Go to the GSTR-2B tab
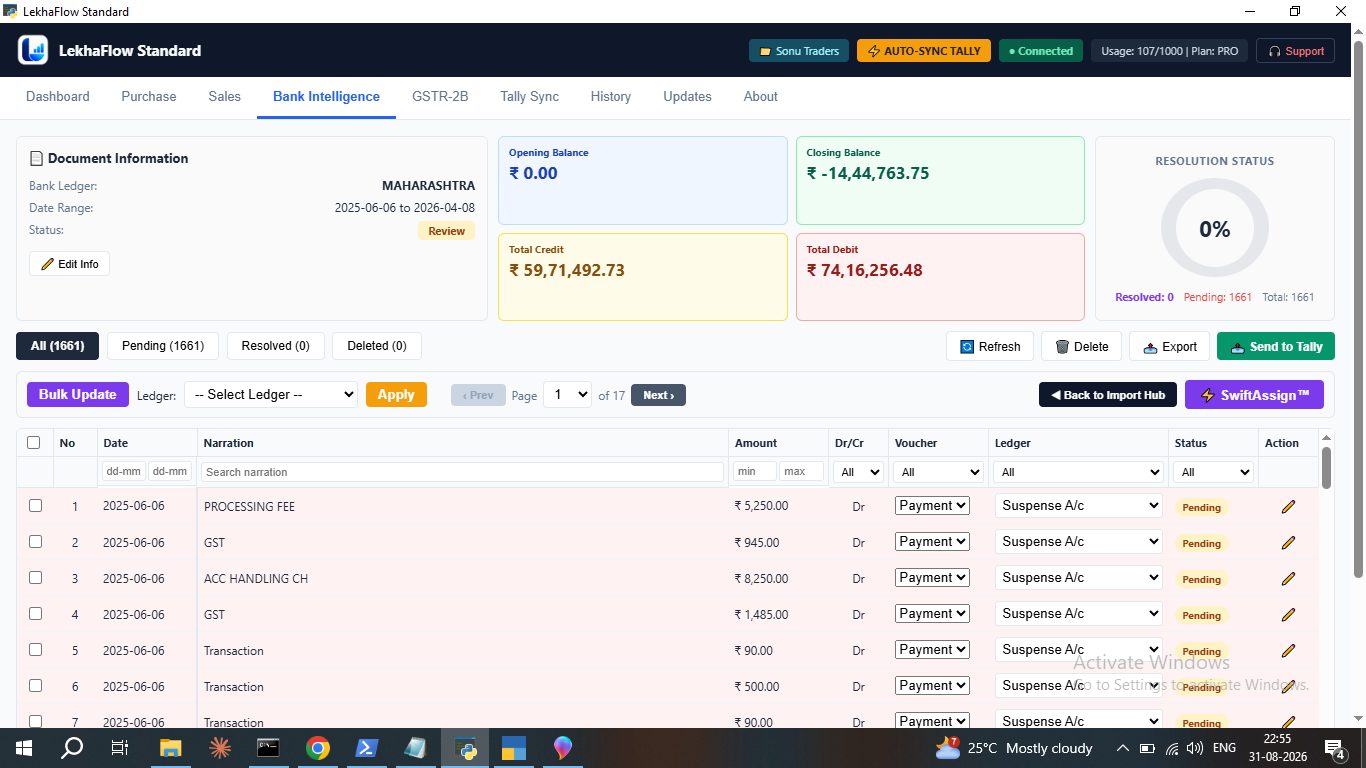The height and width of the screenshot is (768, 1366). point(440,97)
